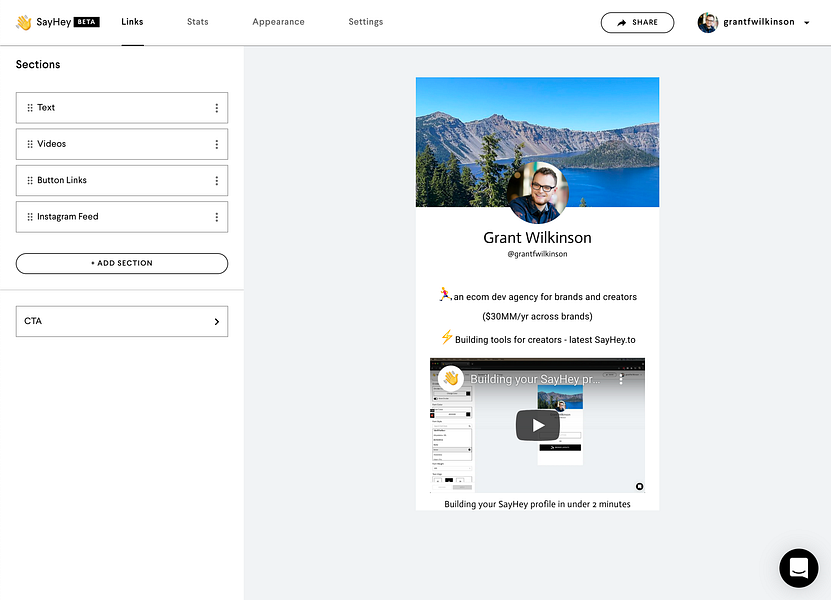Screen dimensions: 831x600
Task: Open the Button Links three-dot menu
Action: click(x=216, y=181)
